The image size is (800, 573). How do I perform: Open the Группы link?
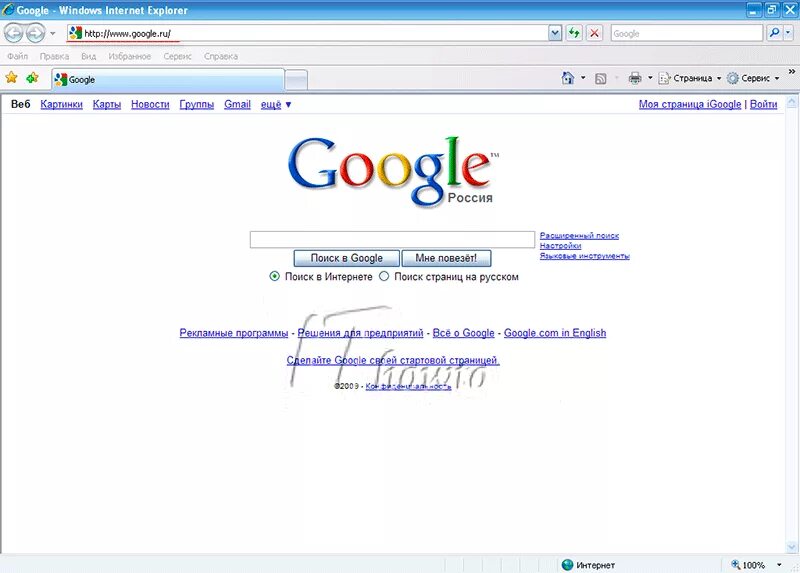coord(196,104)
